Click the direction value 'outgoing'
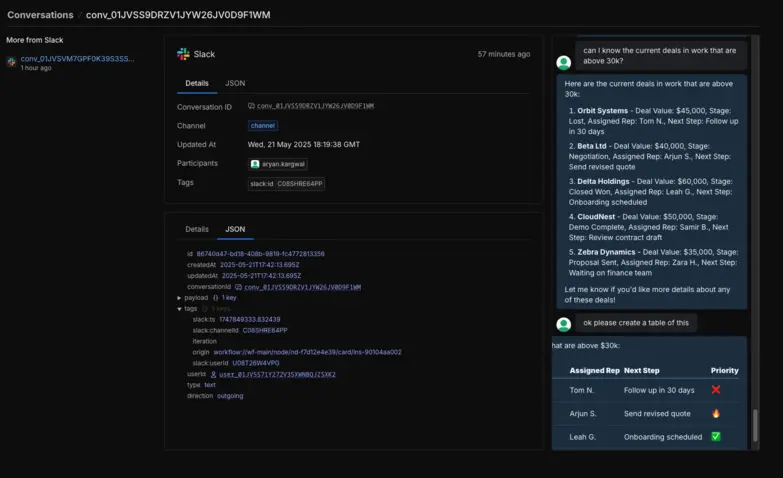Viewport: 783px width, 478px height. [230, 396]
